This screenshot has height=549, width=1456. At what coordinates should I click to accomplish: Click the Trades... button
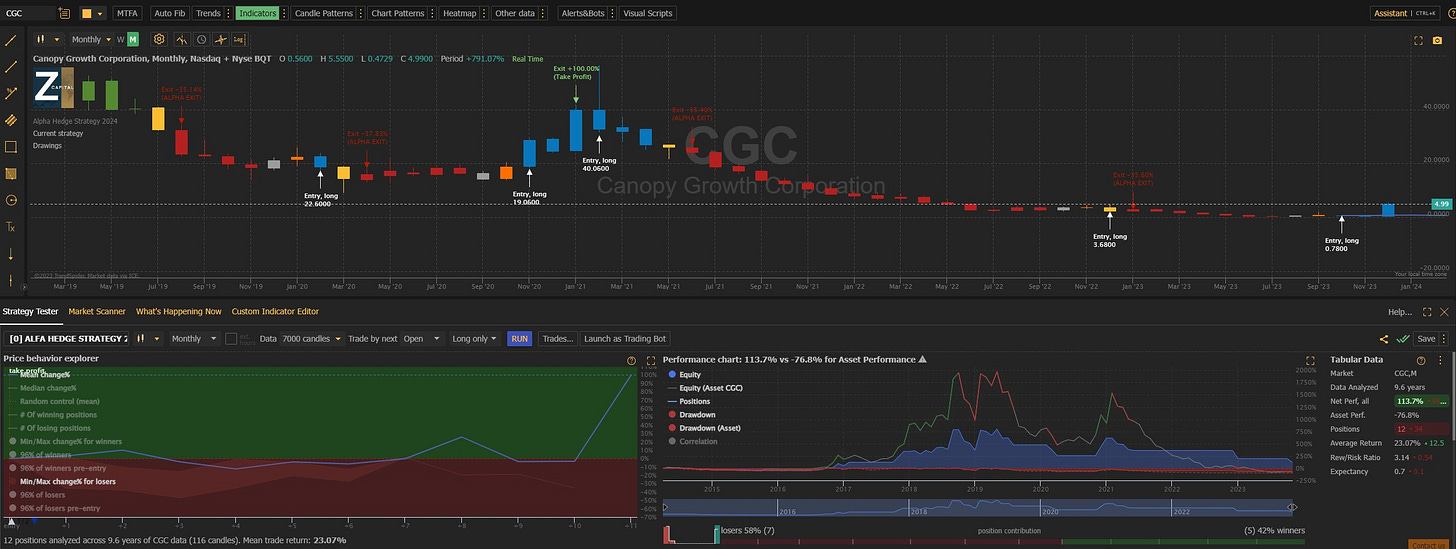557,339
